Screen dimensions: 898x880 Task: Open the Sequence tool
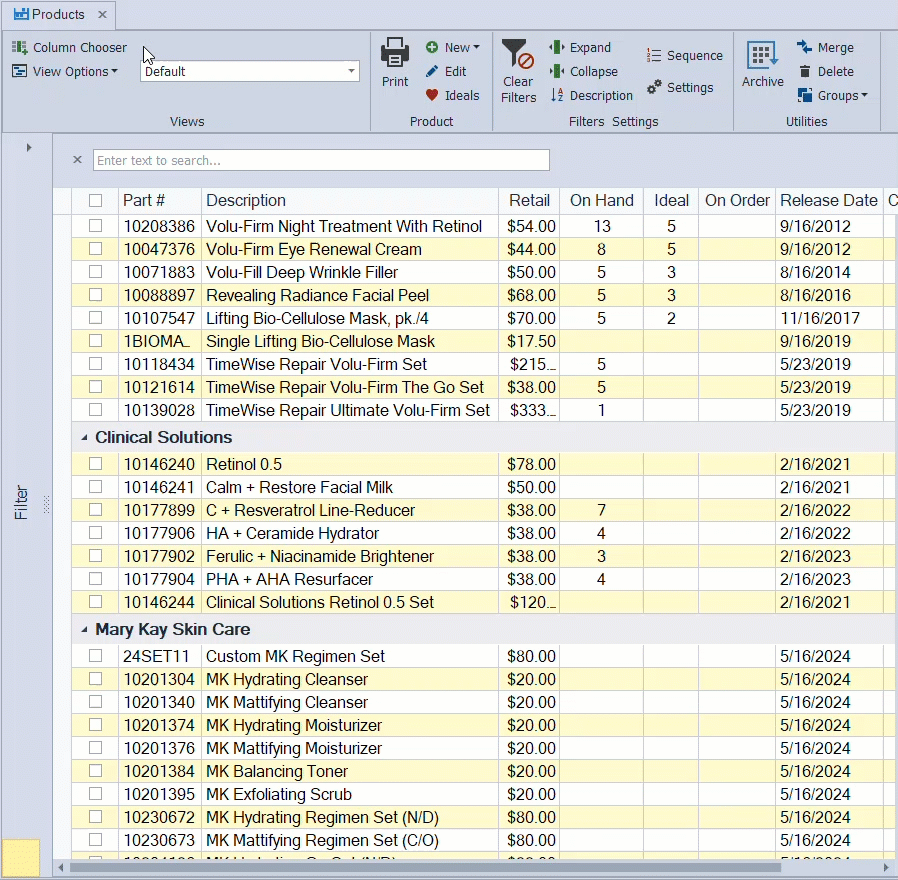click(x=684, y=56)
